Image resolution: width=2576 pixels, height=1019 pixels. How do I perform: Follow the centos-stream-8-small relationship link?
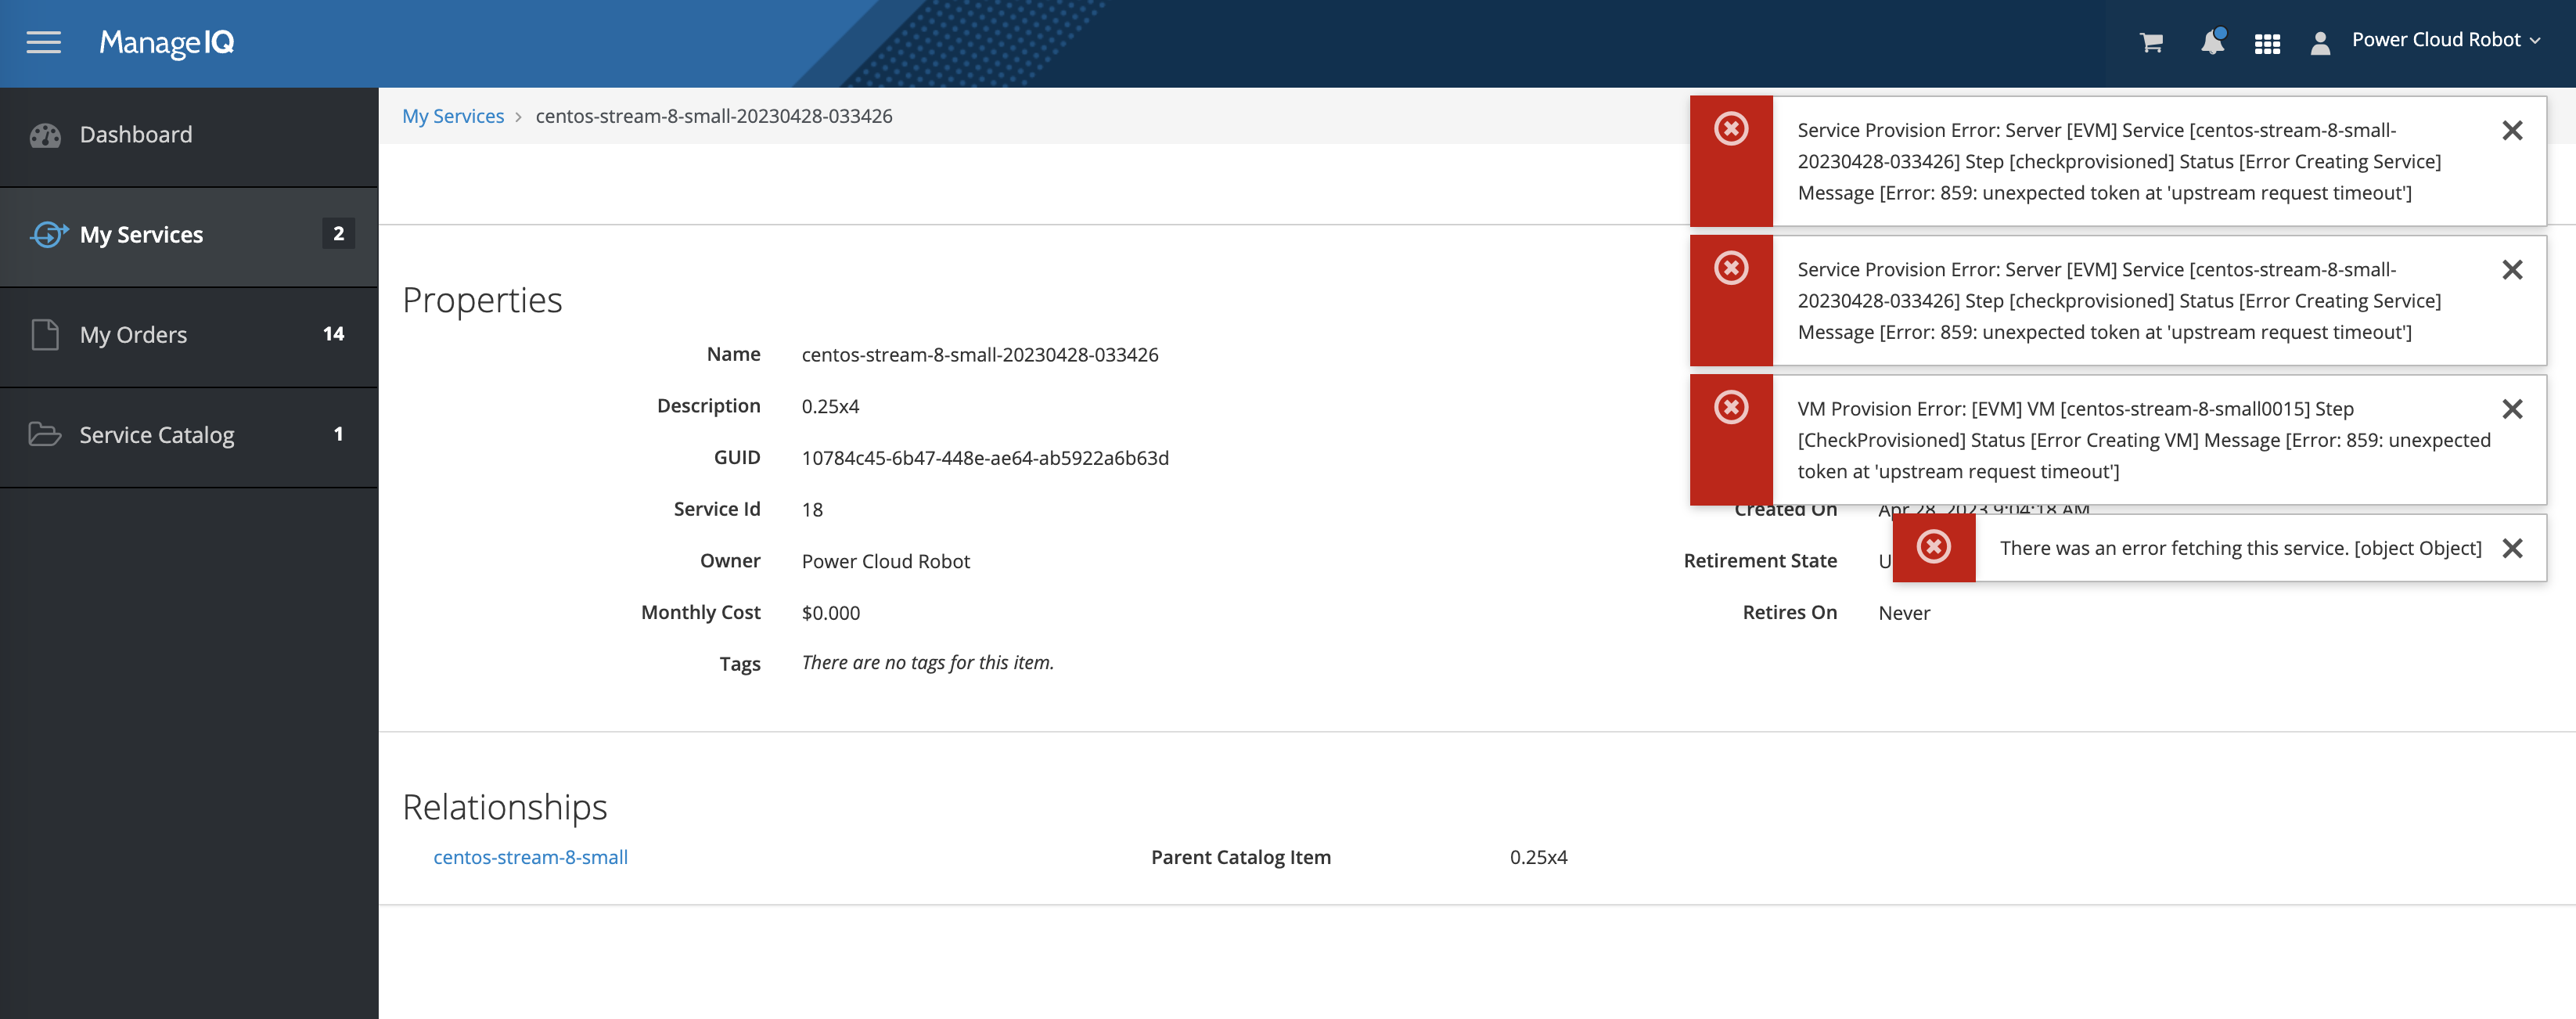click(530, 857)
